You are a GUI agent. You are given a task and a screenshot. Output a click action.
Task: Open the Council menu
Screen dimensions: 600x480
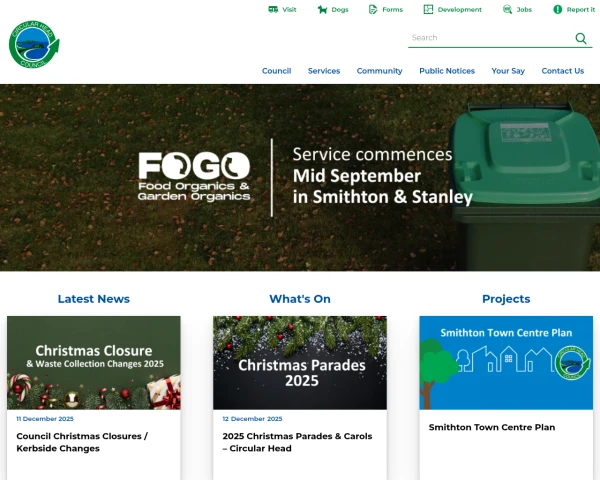276,71
